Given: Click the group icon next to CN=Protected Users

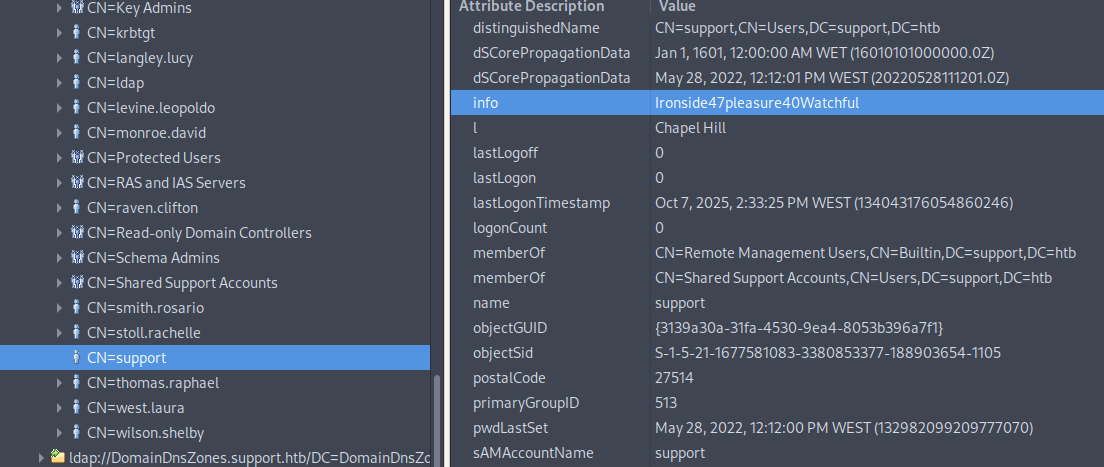Looking at the screenshot, I should click(77, 158).
